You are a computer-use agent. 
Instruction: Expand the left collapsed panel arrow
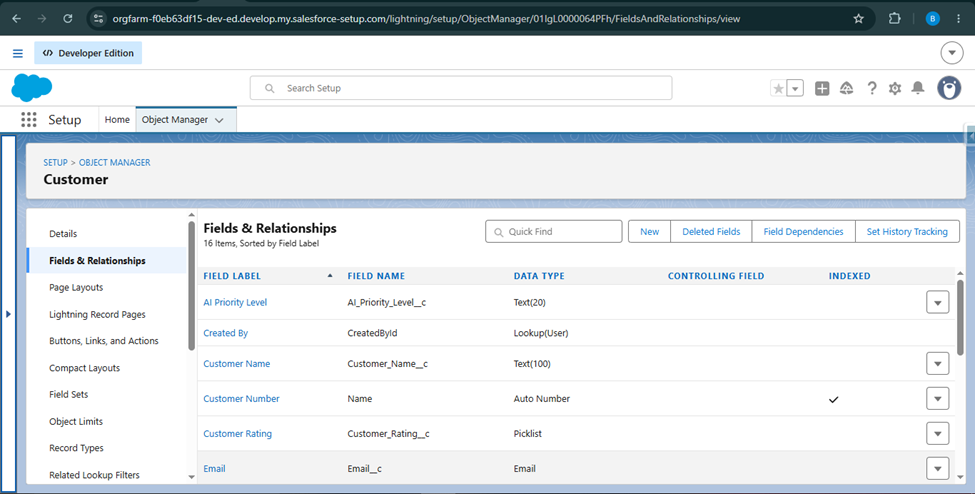point(8,314)
